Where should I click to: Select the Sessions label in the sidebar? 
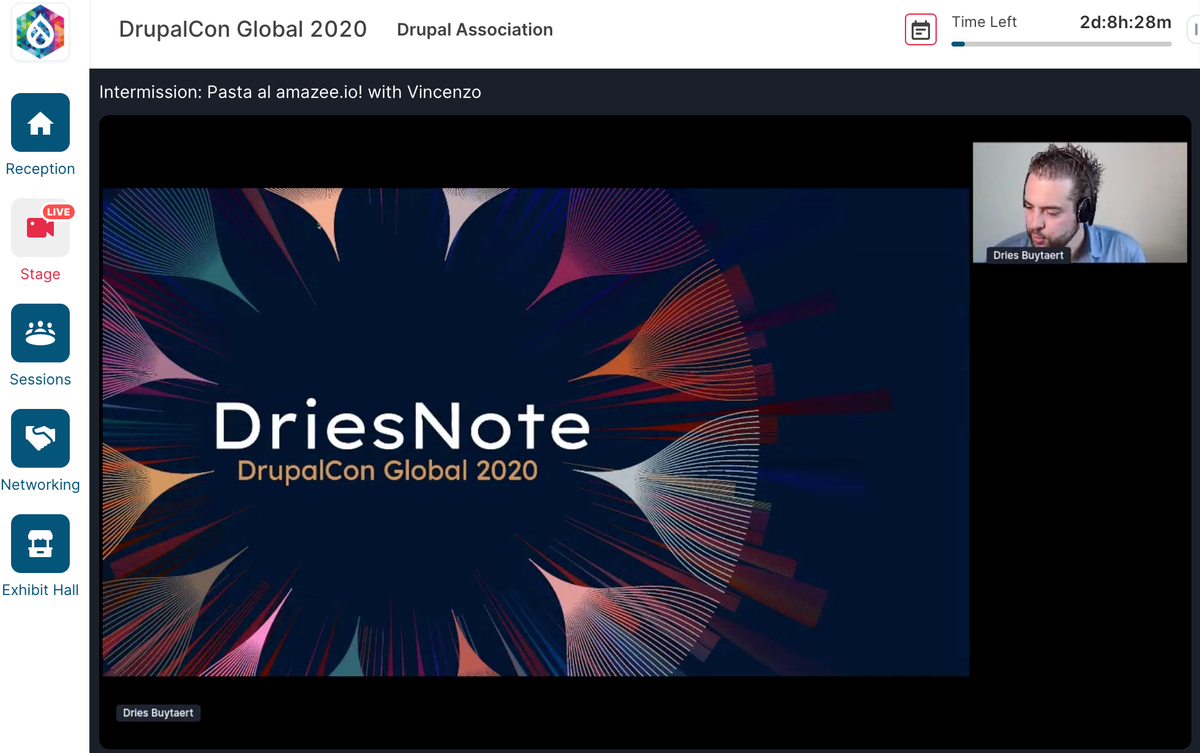tap(40, 379)
